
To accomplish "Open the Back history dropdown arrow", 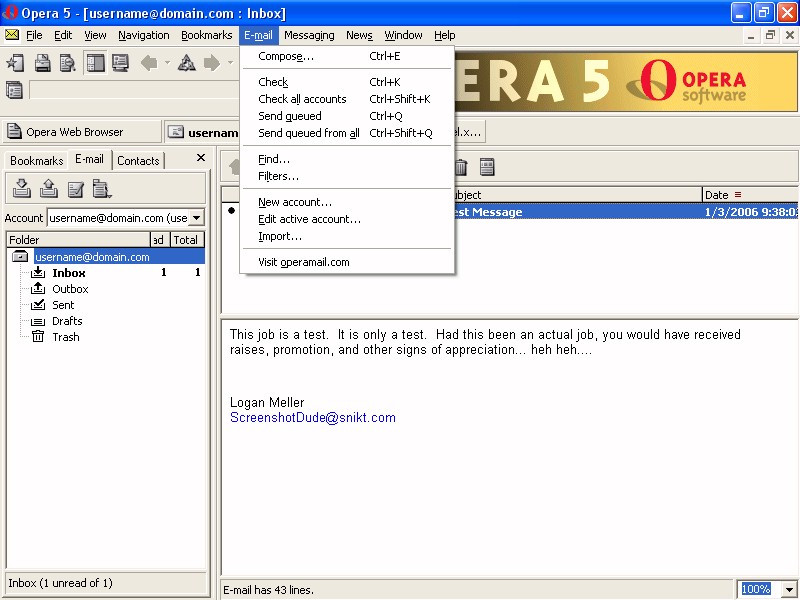I will point(167,63).
